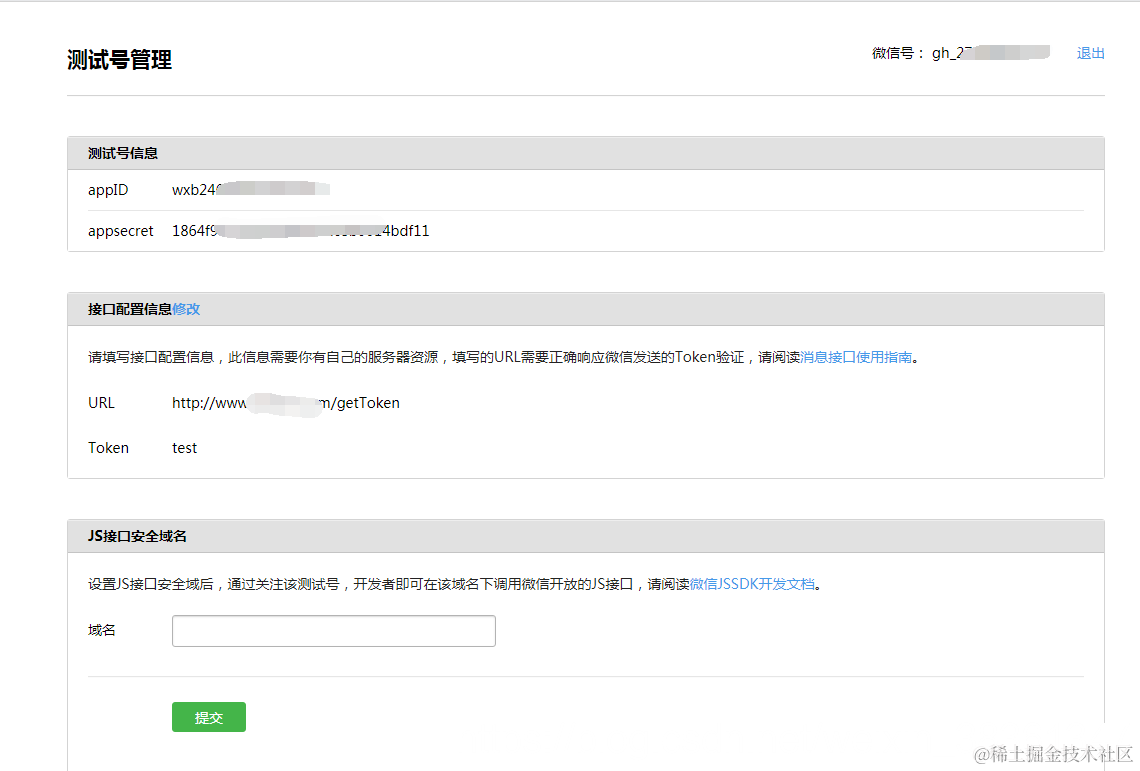
Task: Click the 测试号管理 page title
Action: [x=119, y=60]
